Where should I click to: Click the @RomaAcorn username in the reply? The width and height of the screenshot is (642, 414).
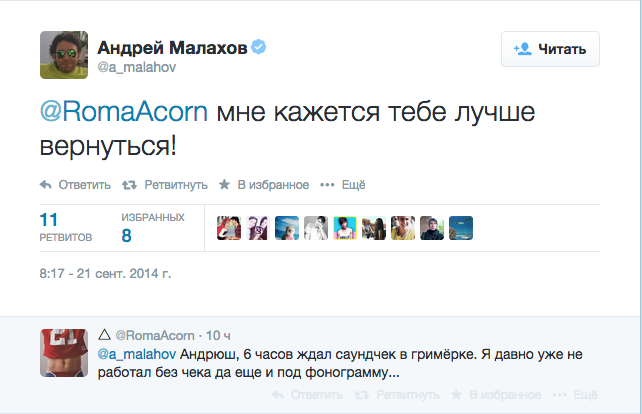point(155,335)
